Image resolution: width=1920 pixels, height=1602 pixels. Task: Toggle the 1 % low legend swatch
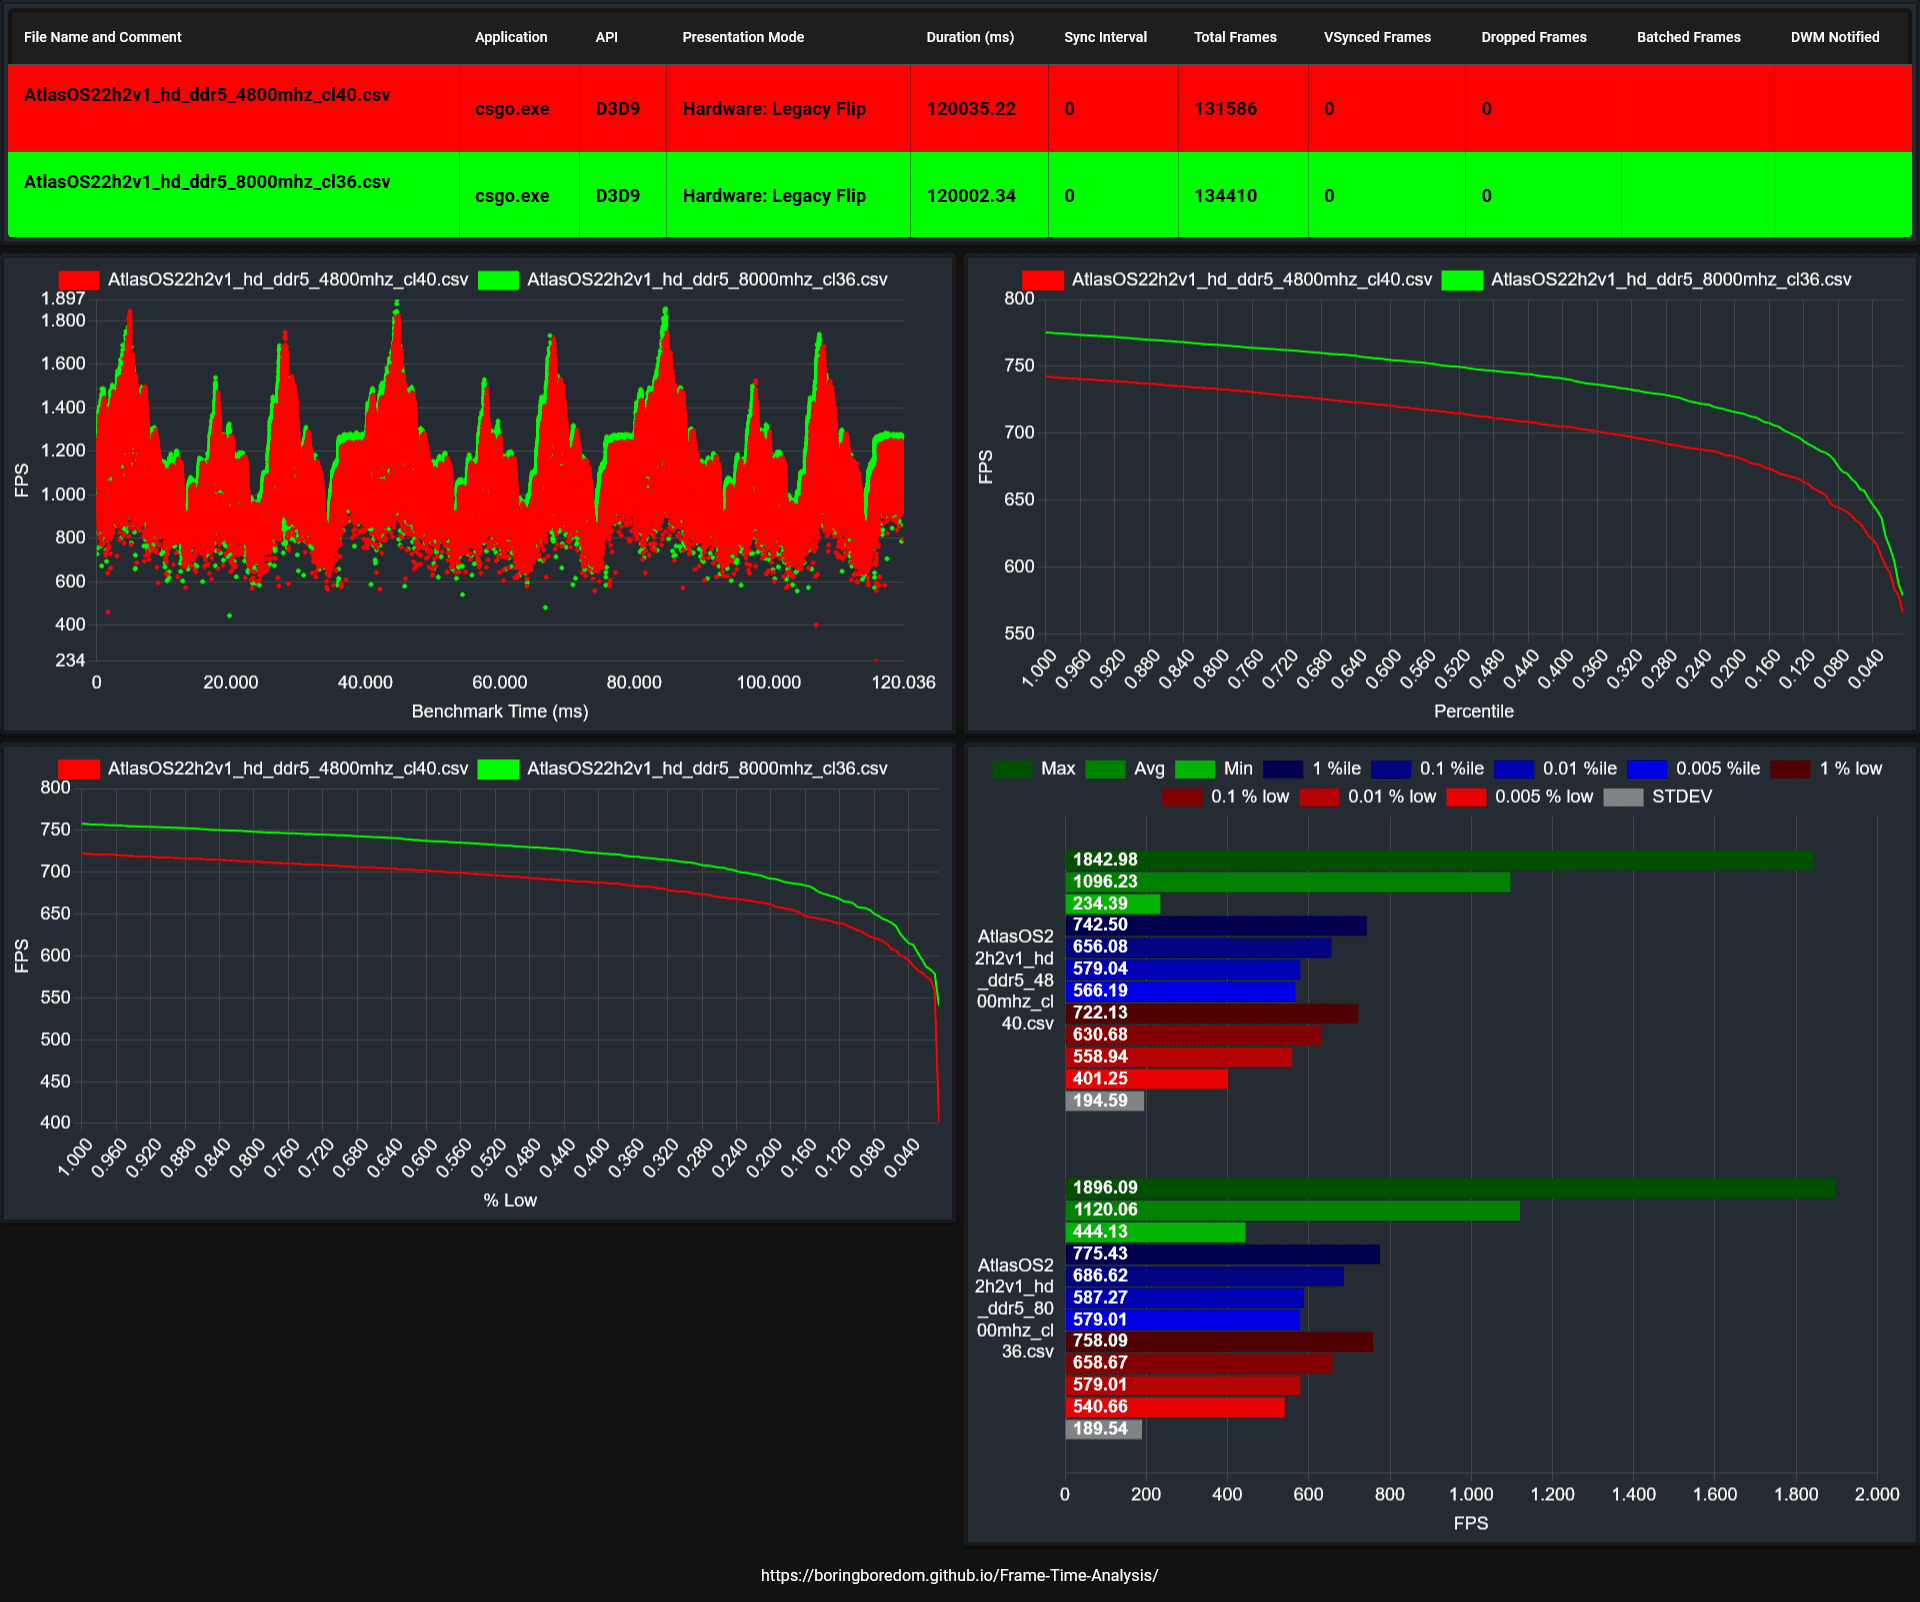(1790, 769)
